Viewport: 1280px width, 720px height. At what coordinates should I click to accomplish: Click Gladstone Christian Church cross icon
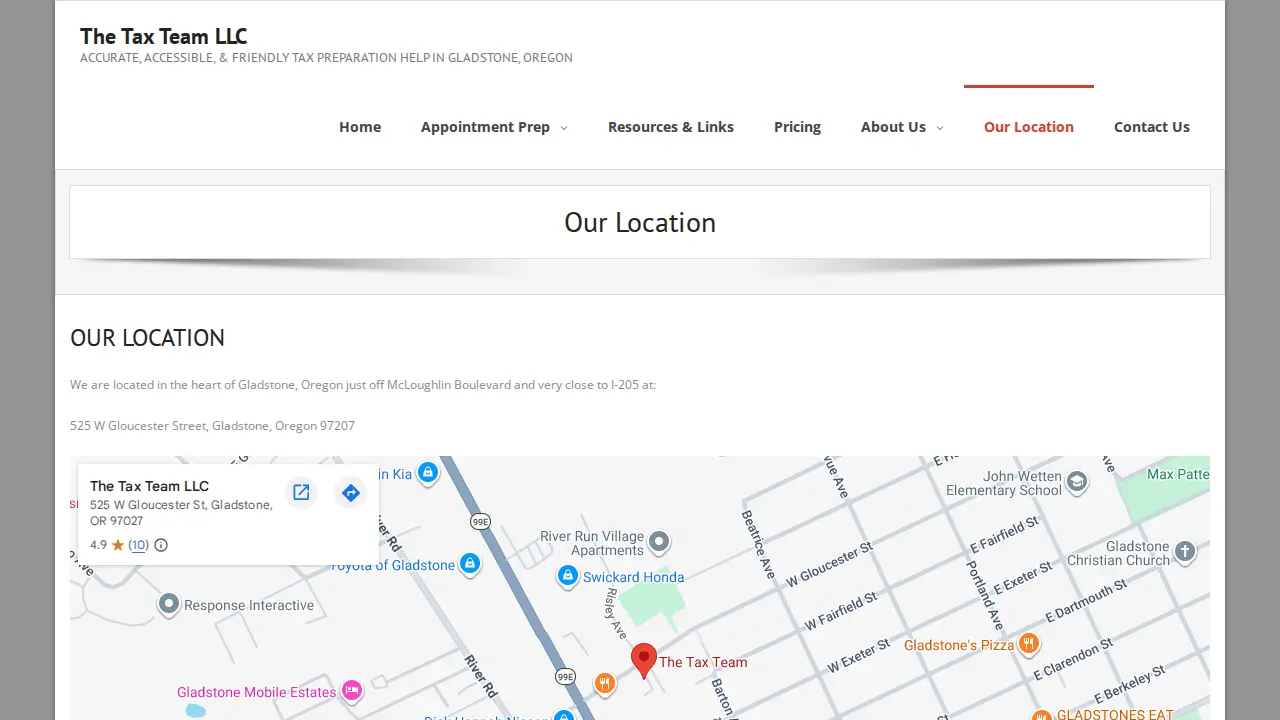point(1185,551)
